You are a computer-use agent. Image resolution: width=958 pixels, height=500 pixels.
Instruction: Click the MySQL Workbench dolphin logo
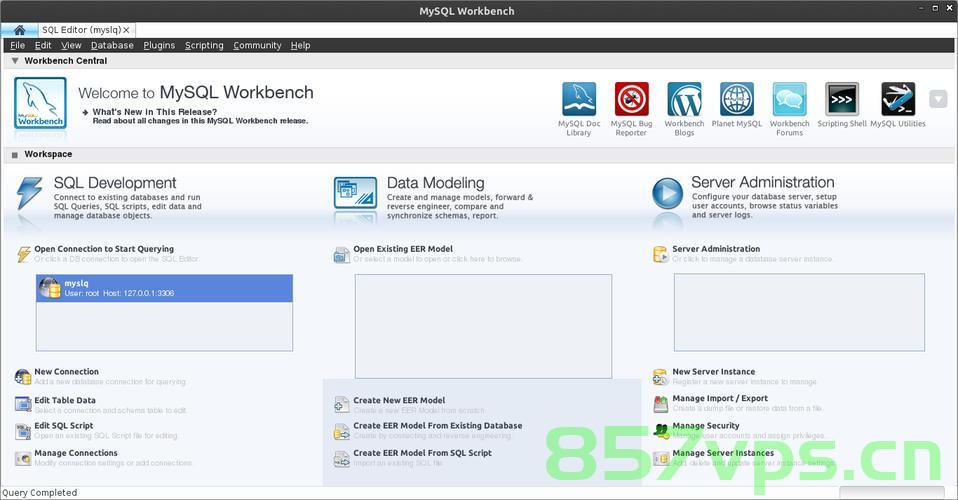tap(40, 103)
